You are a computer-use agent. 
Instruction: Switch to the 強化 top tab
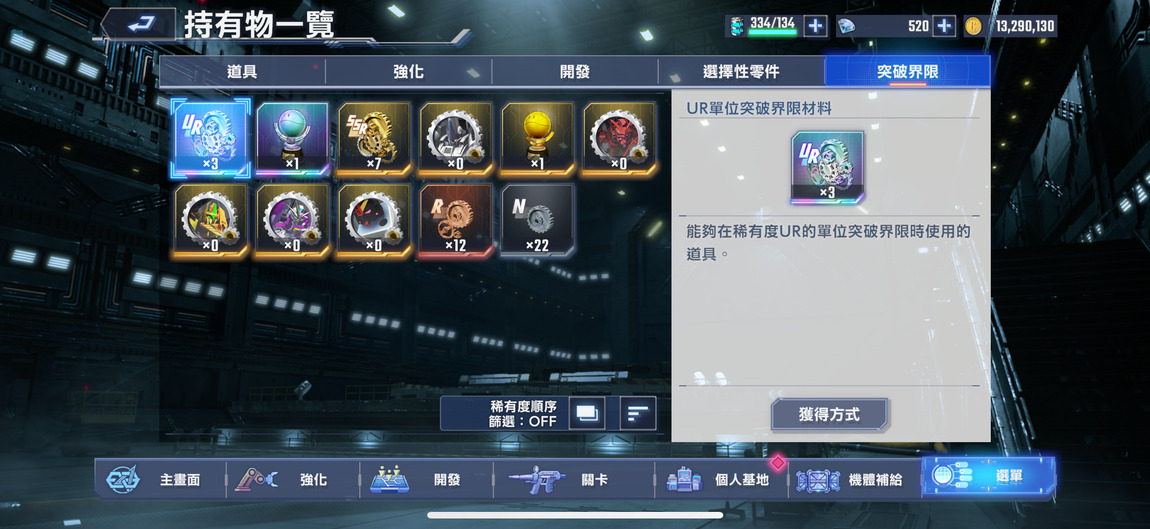(x=409, y=72)
